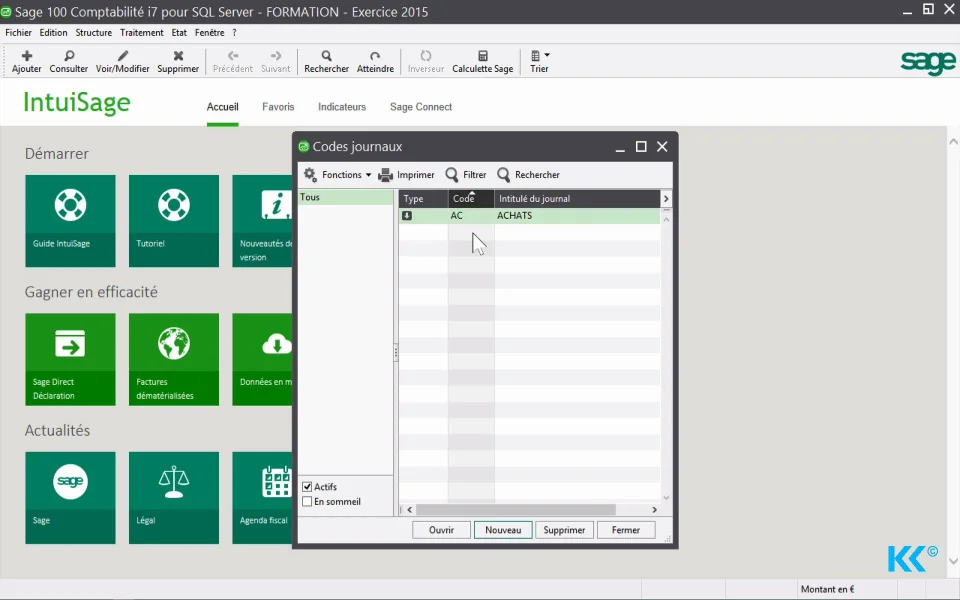Switch to the Indicateurs tab
This screenshot has width=960, height=600.
(x=342, y=107)
